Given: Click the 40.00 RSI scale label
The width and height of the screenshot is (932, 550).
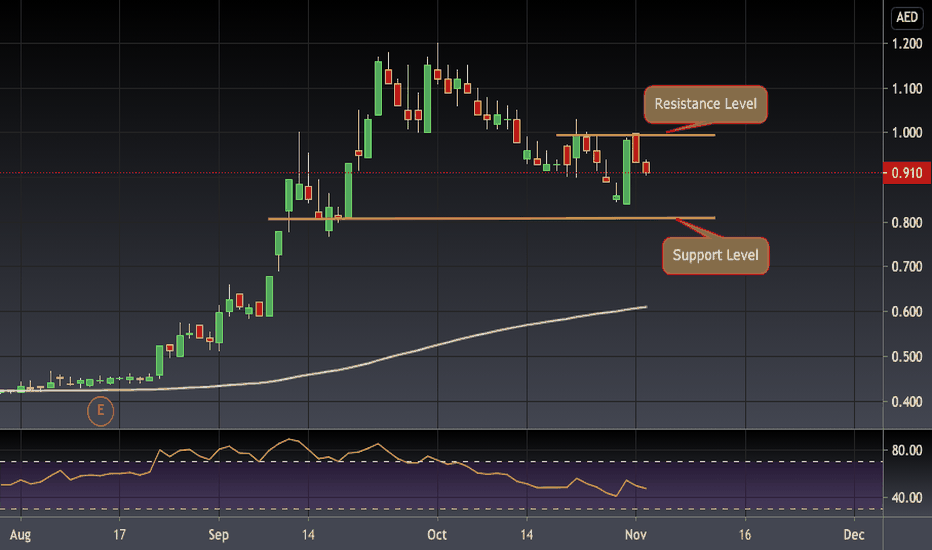Looking at the screenshot, I should pyautogui.click(x=907, y=498).
